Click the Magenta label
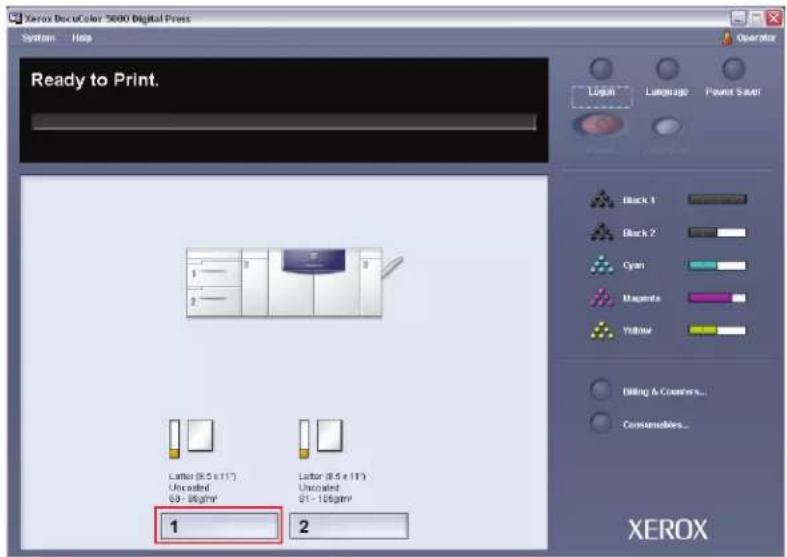The image size is (787, 557). [642, 298]
